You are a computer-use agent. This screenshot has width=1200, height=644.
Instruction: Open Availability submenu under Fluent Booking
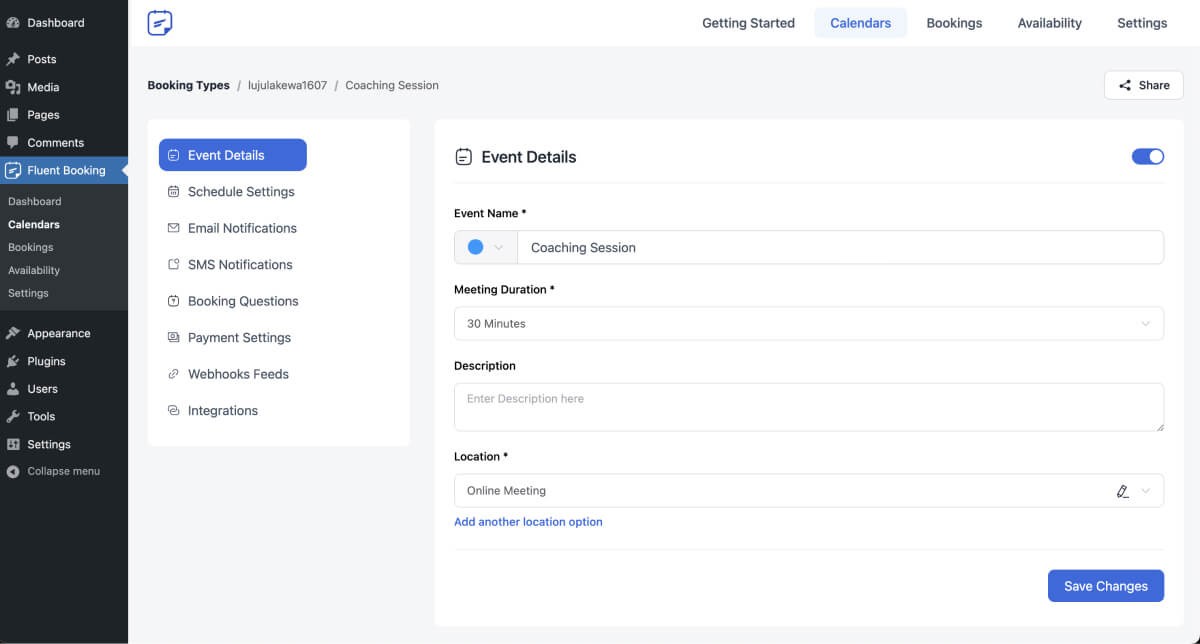click(34, 270)
